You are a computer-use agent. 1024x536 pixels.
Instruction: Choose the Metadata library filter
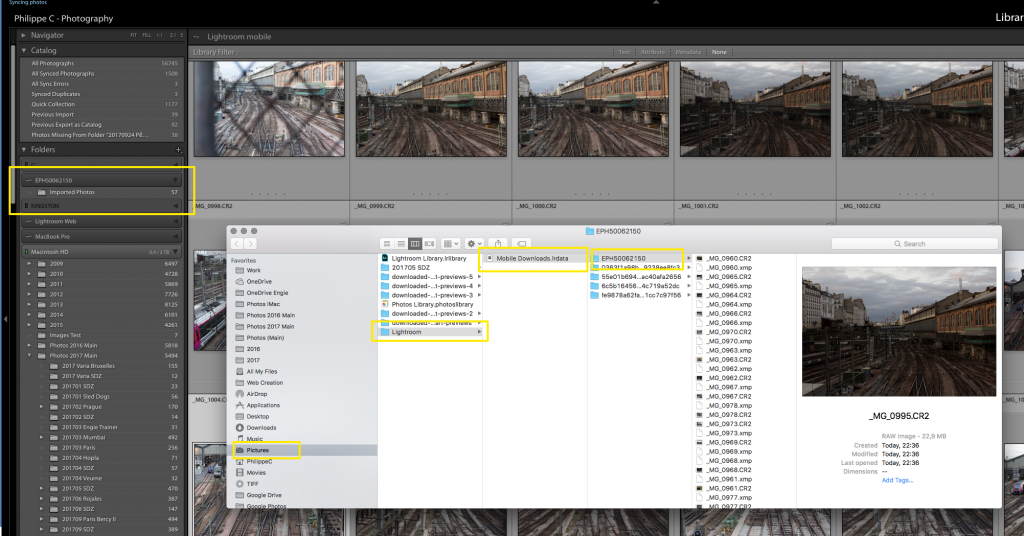point(688,52)
